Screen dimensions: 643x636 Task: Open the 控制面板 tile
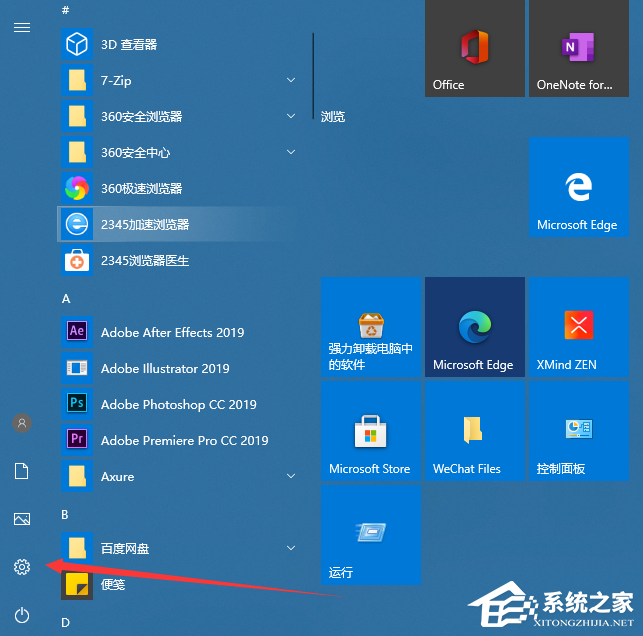pos(579,431)
